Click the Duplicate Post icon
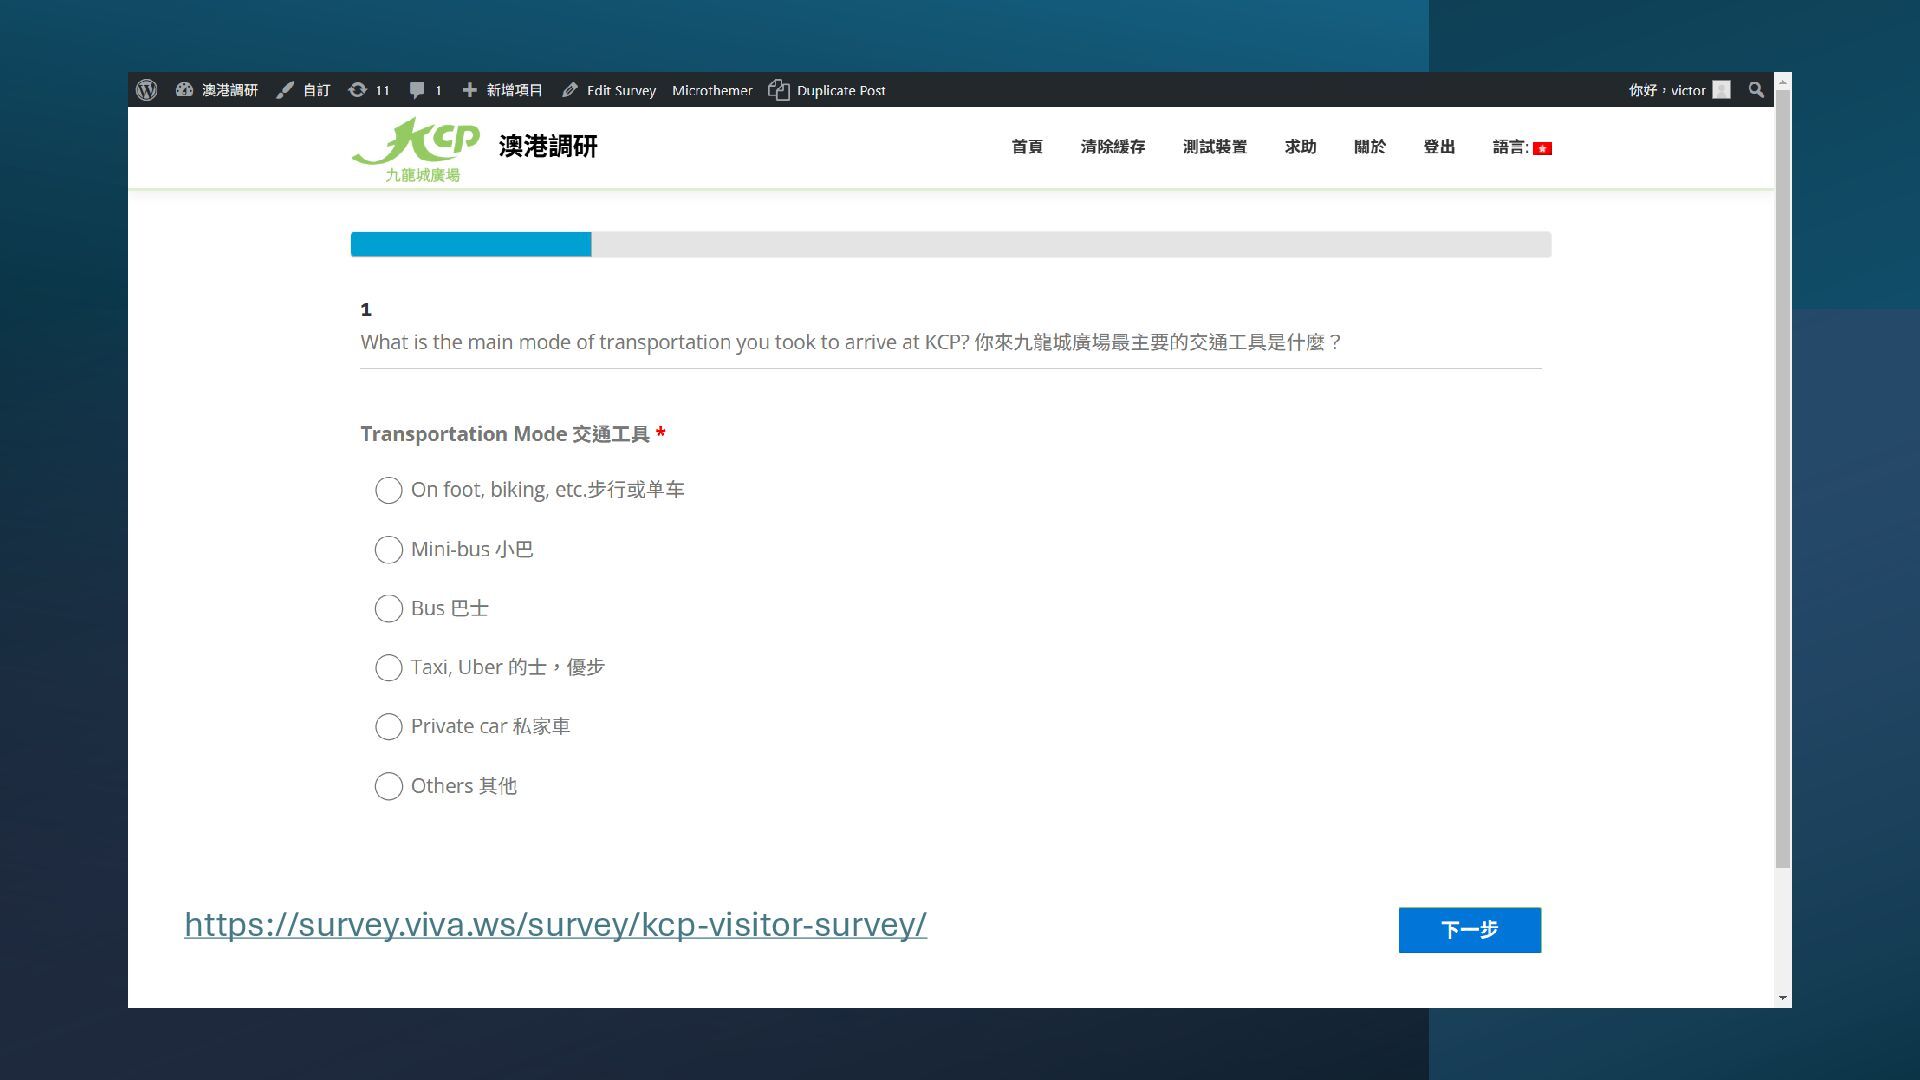Image resolution: width=1920 pixels, height=1080 pixels. pyautogui.click(x=779, y=90)
